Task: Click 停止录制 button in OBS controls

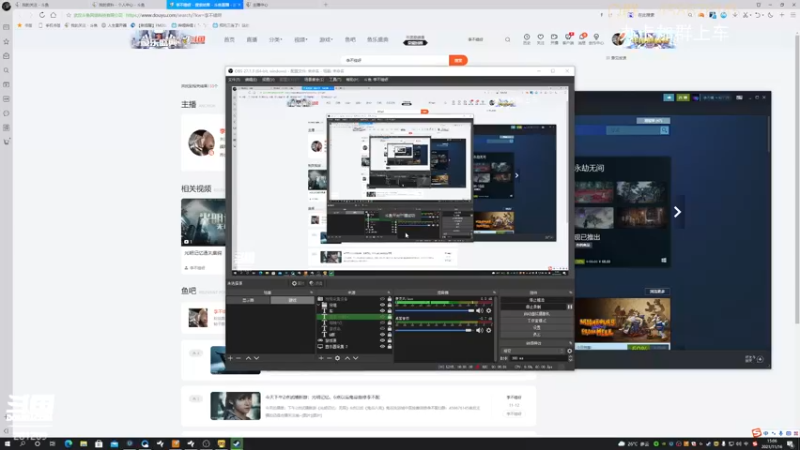Action: (x=533, y=307)
